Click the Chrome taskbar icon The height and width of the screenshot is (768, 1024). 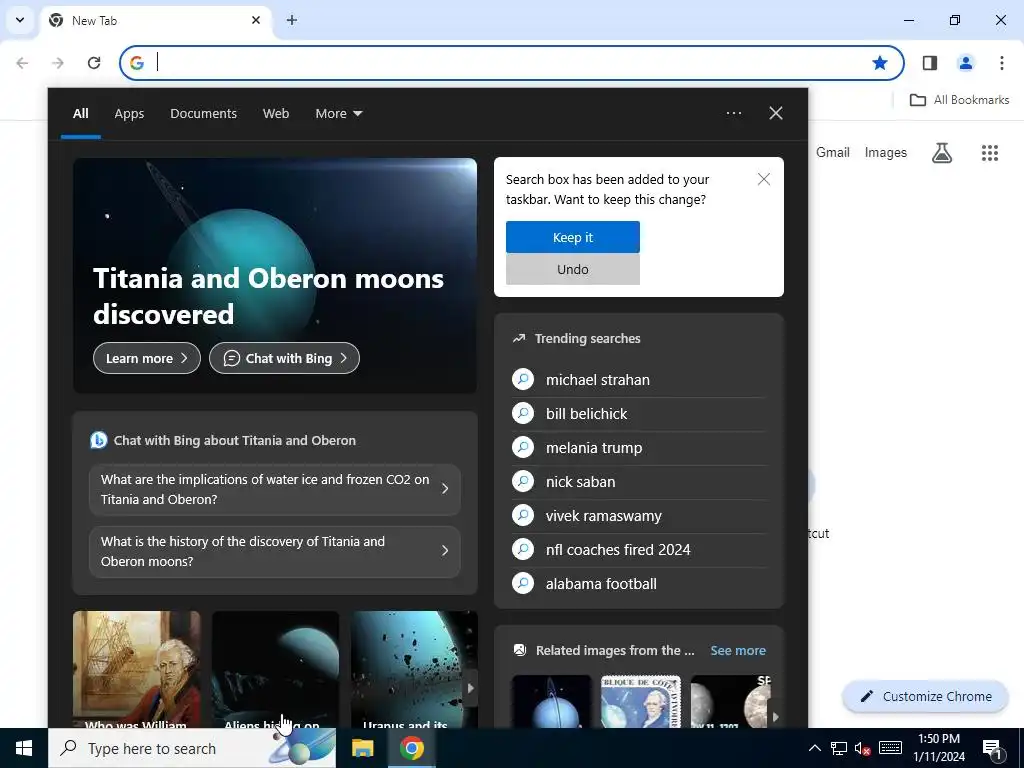[411, 748]
